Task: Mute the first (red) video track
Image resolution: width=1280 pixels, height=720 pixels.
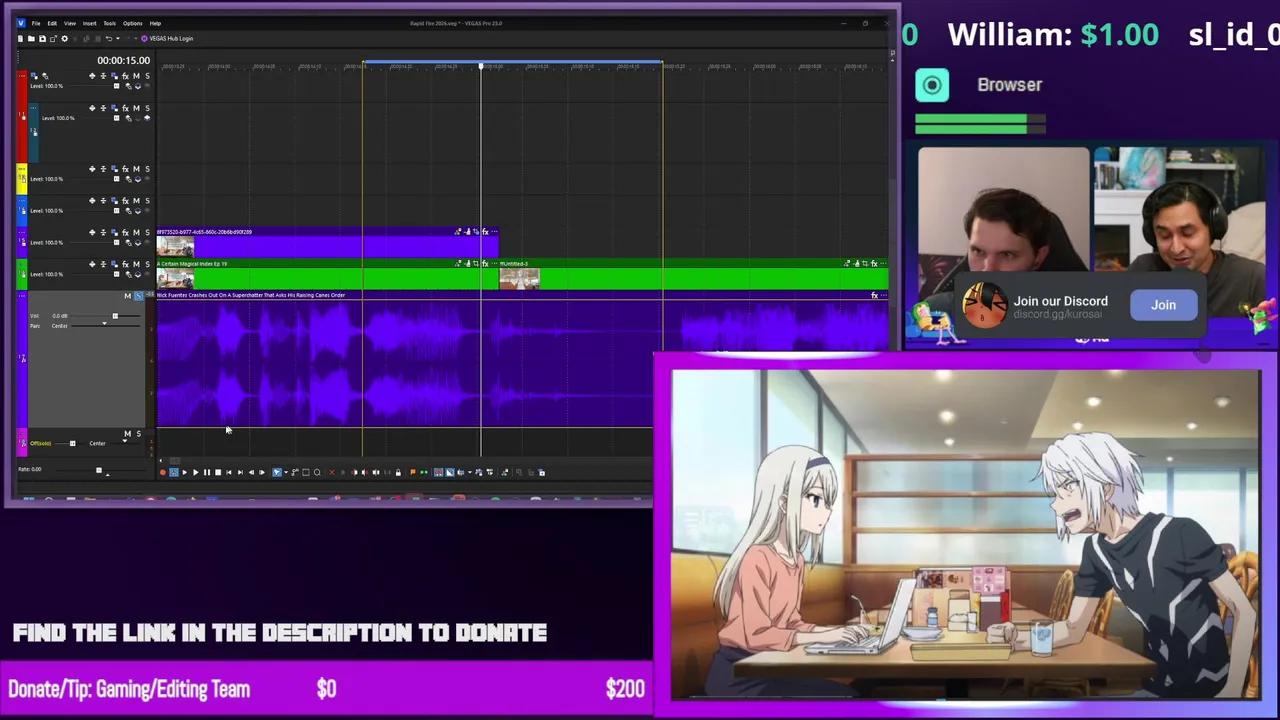Action: (136, 76)
